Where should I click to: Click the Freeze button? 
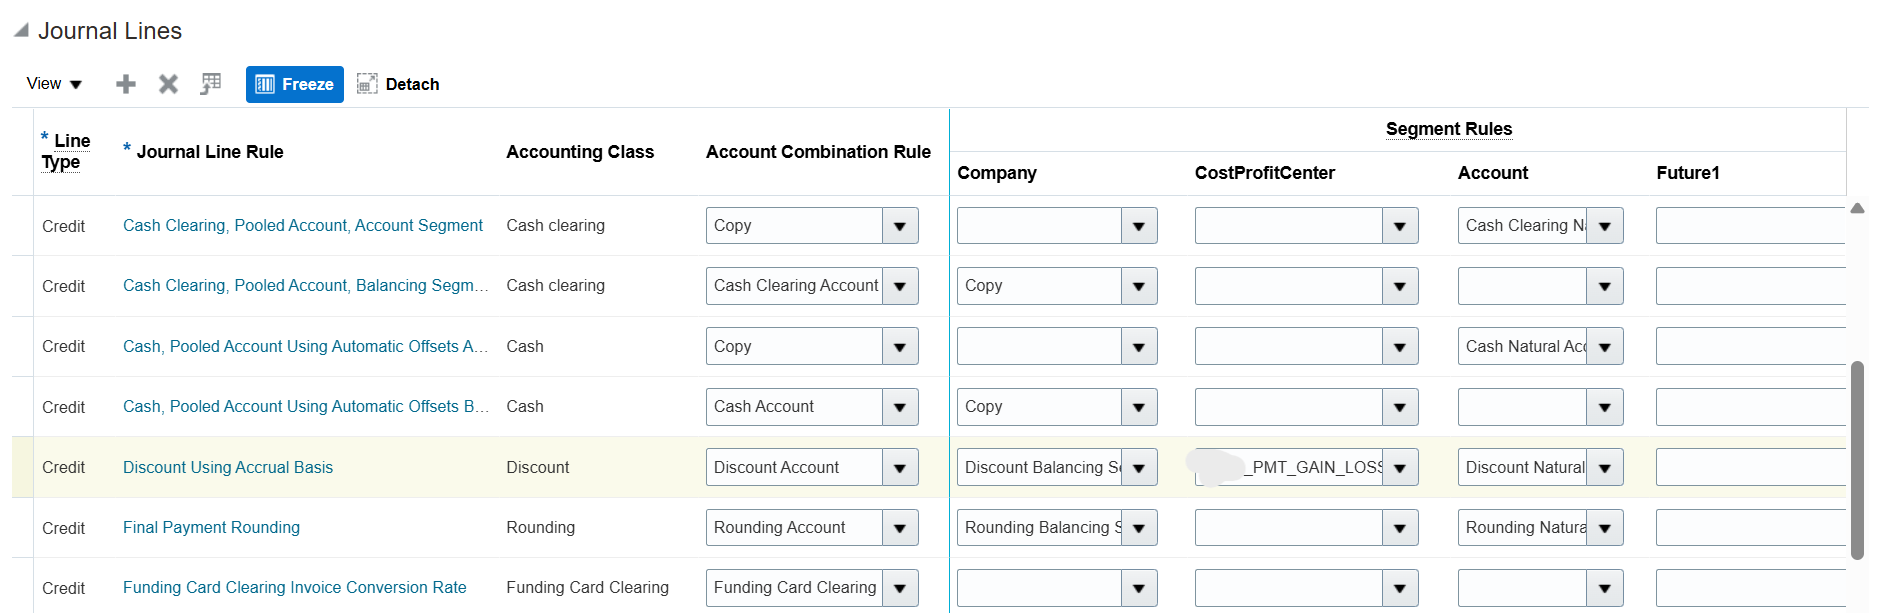tap(295, 85)
